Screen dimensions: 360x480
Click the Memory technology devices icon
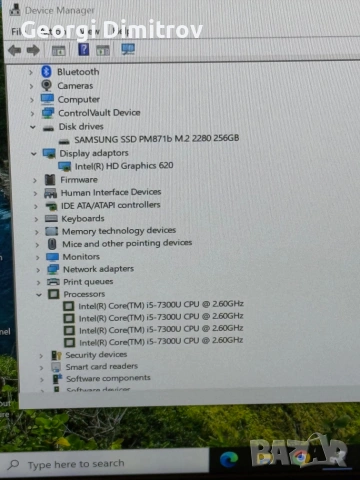pyautogui.click(x=52, y=231)
